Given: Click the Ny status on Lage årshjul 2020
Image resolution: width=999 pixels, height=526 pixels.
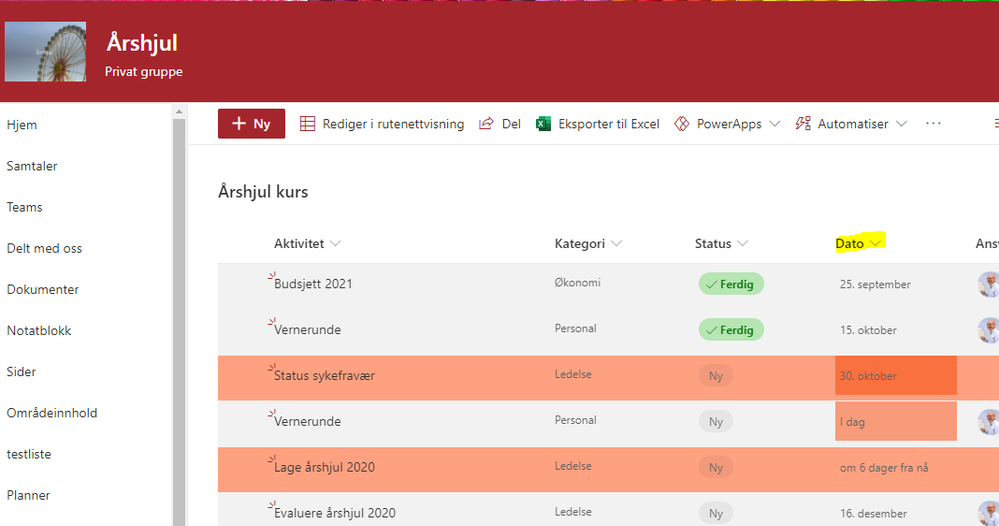Looking at the screenshot, I should [x=716, y=467].
